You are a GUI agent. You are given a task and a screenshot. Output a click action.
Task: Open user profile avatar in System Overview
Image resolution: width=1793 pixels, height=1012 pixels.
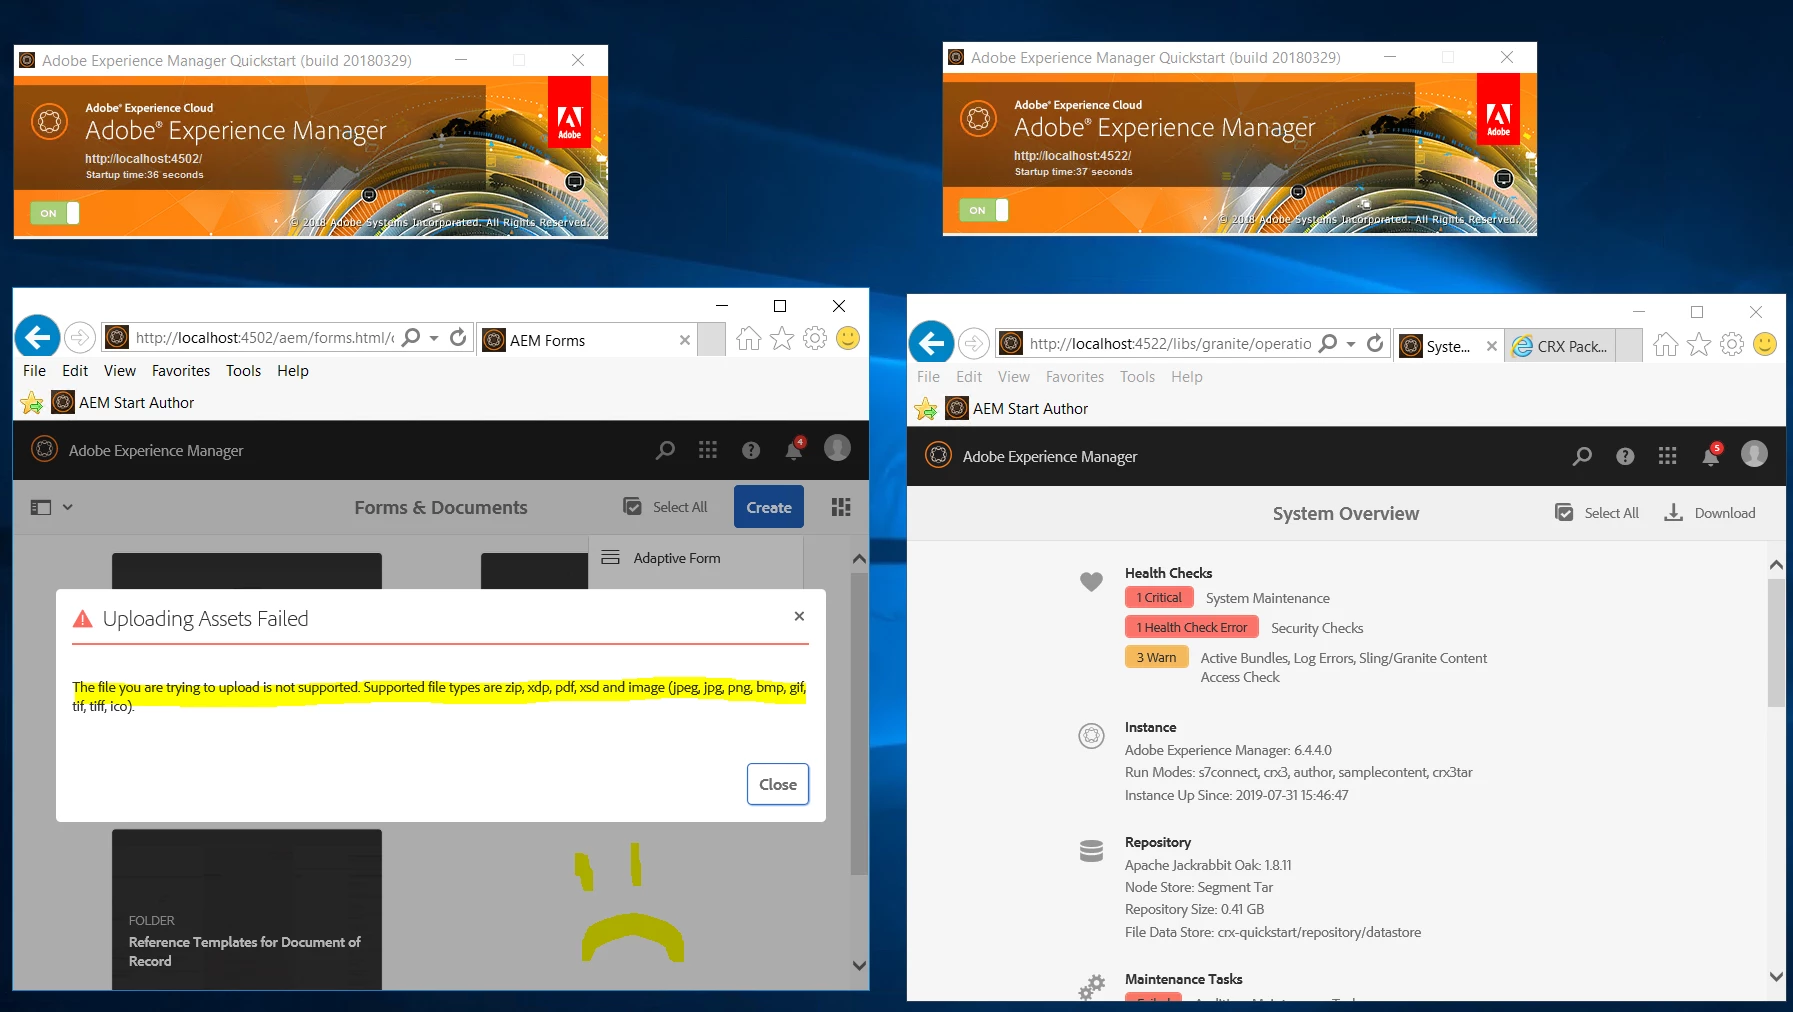click(x=1754, y=454)
